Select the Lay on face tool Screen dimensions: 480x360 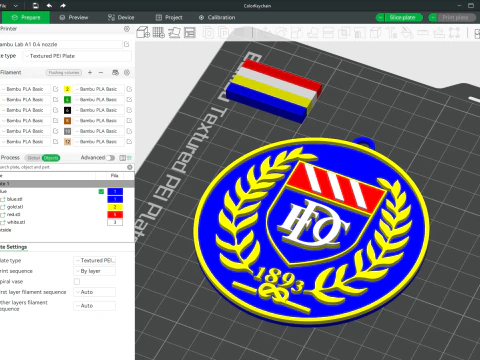(313, 33)
